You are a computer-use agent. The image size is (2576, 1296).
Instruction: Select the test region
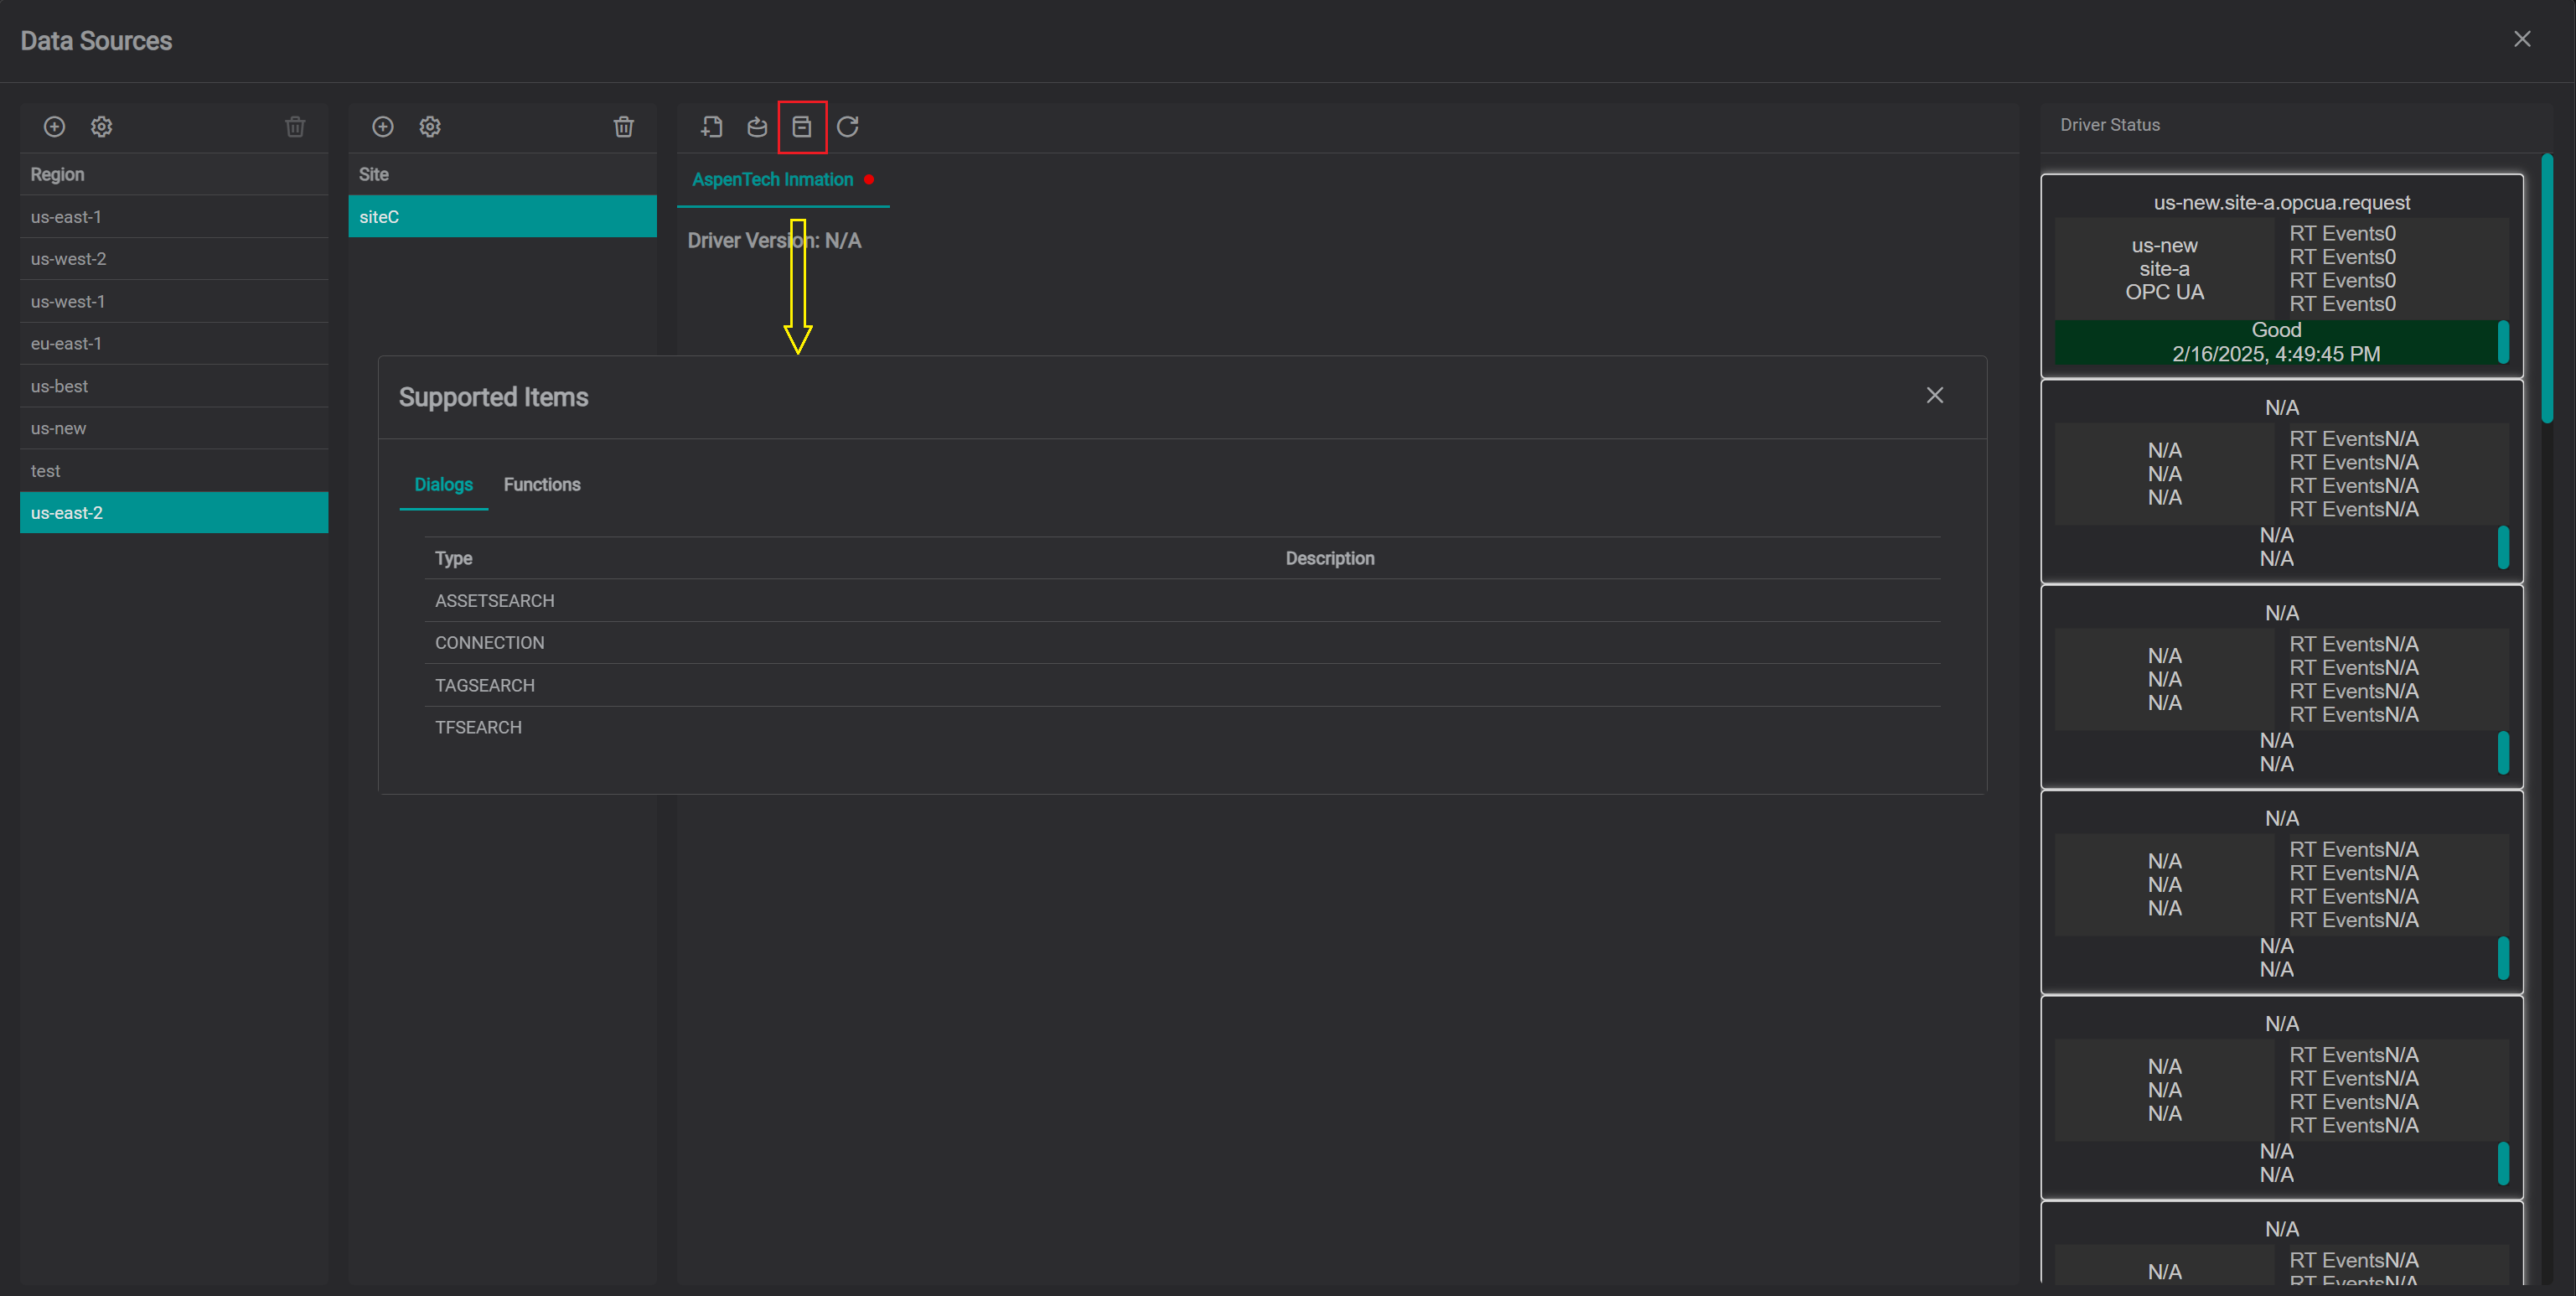click(174, 471)
